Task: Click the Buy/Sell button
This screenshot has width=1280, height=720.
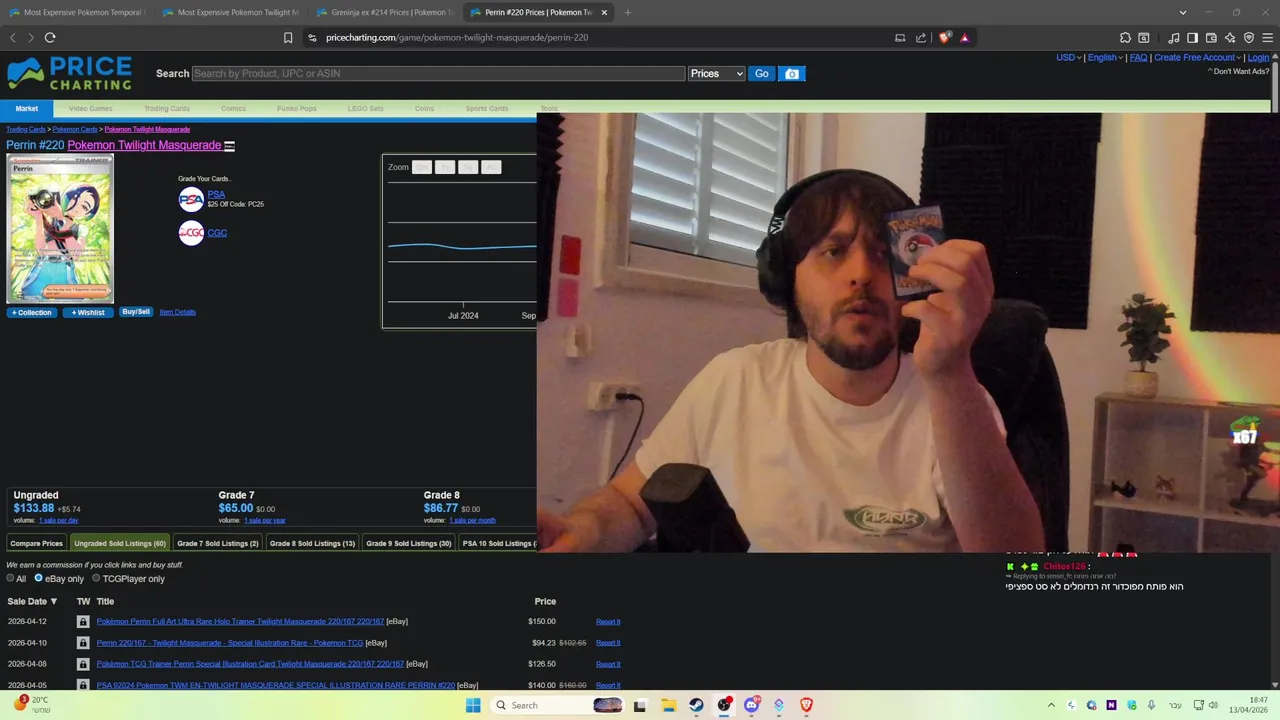Action: tap(136, 312)
